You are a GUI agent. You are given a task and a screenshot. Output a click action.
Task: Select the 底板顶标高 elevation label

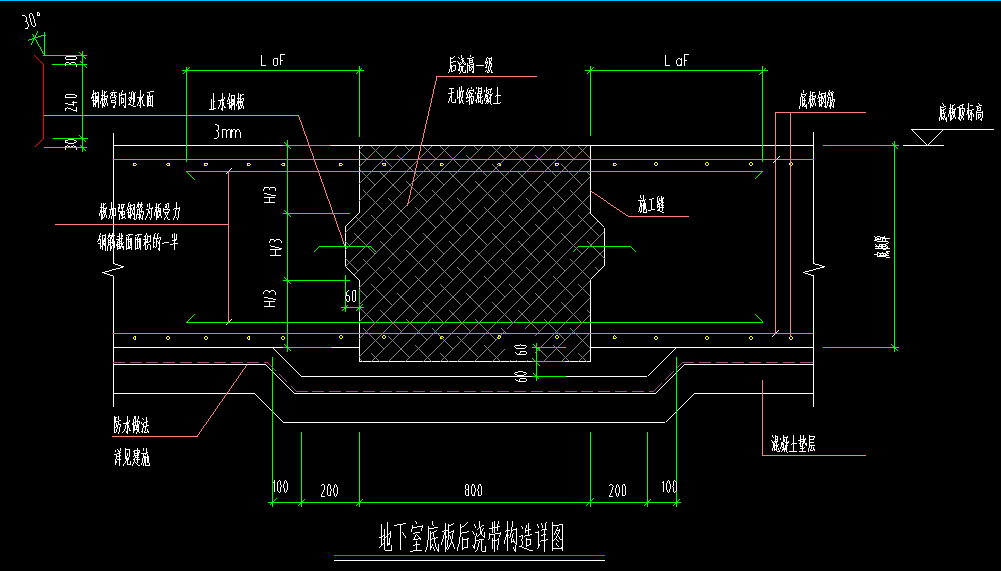[x=961, y=113]
